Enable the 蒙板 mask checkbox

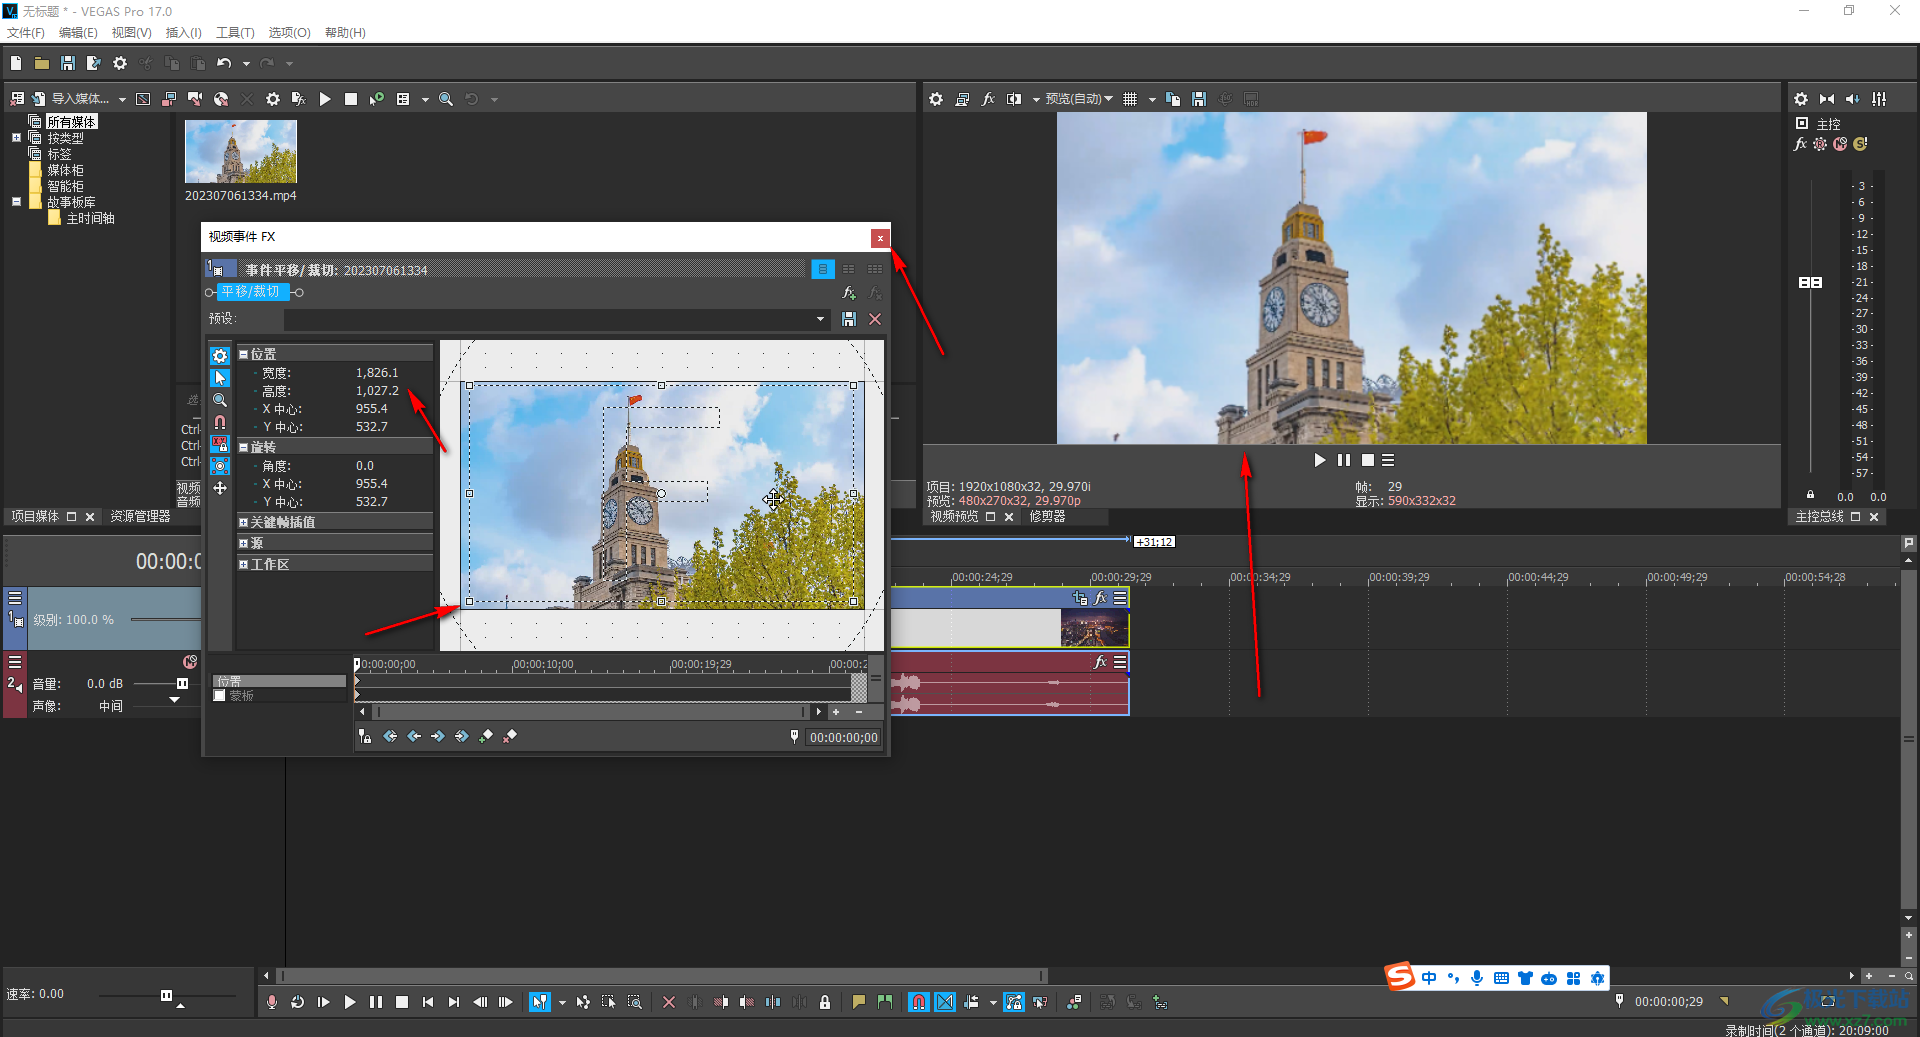220,696
